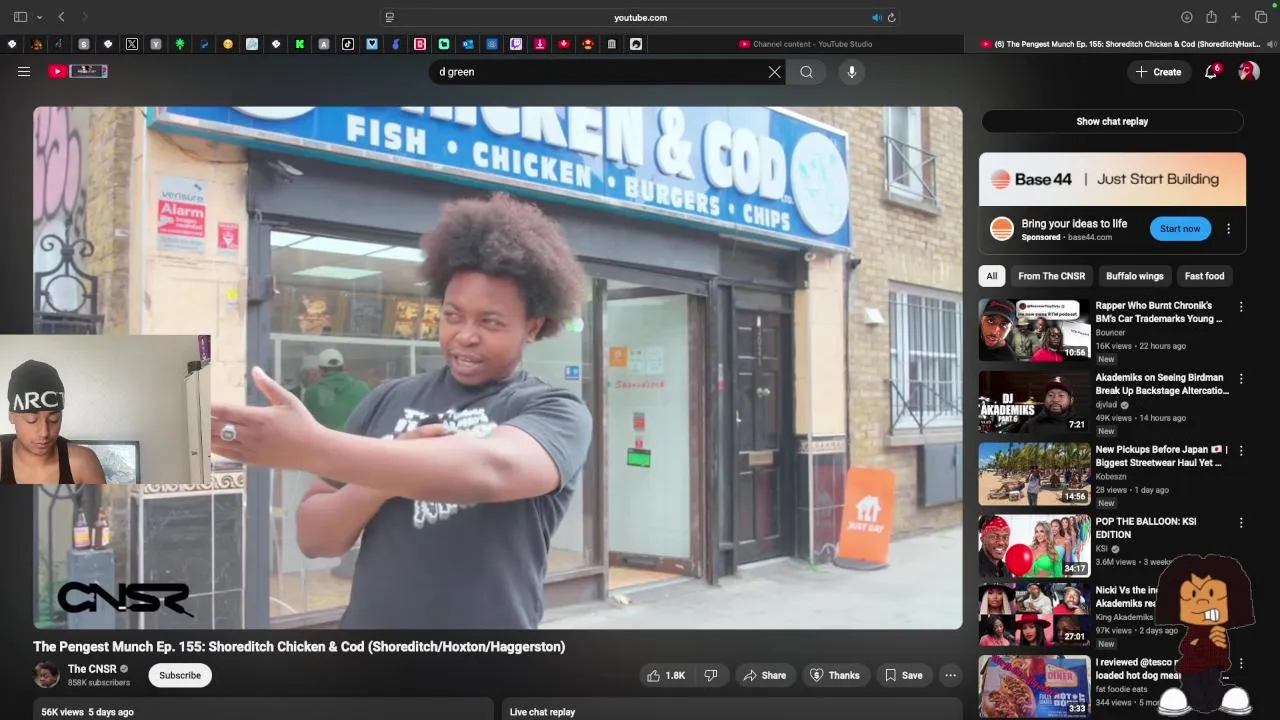This screenshot has width=1280, height=720.
Task: Open the Tesco loaded hot dog thumbnail
Action: click(1034, 686)
